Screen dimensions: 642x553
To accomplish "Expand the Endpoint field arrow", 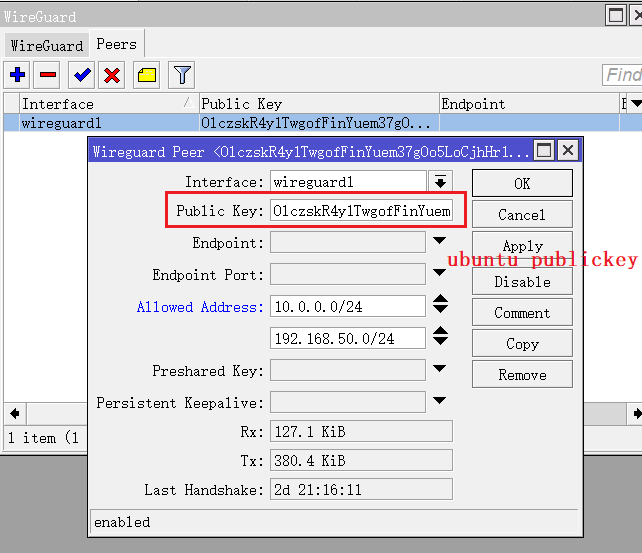I will (440, 242).
